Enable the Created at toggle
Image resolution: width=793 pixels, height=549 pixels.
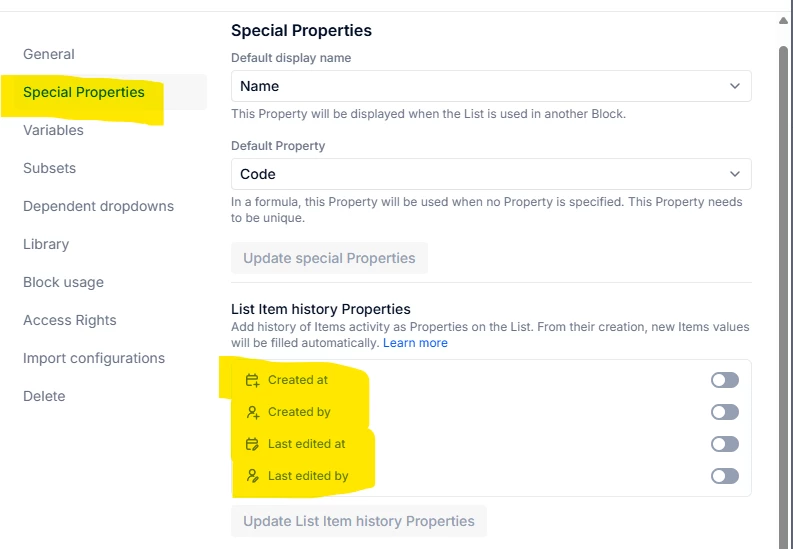pyautogui.click(x=725, y=380)
